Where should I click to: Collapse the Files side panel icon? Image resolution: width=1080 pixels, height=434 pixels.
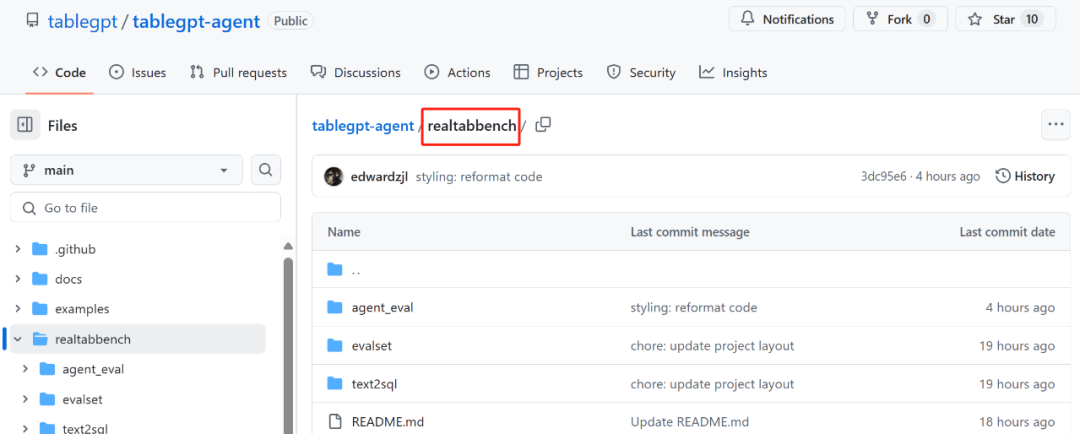pos(25,125)
